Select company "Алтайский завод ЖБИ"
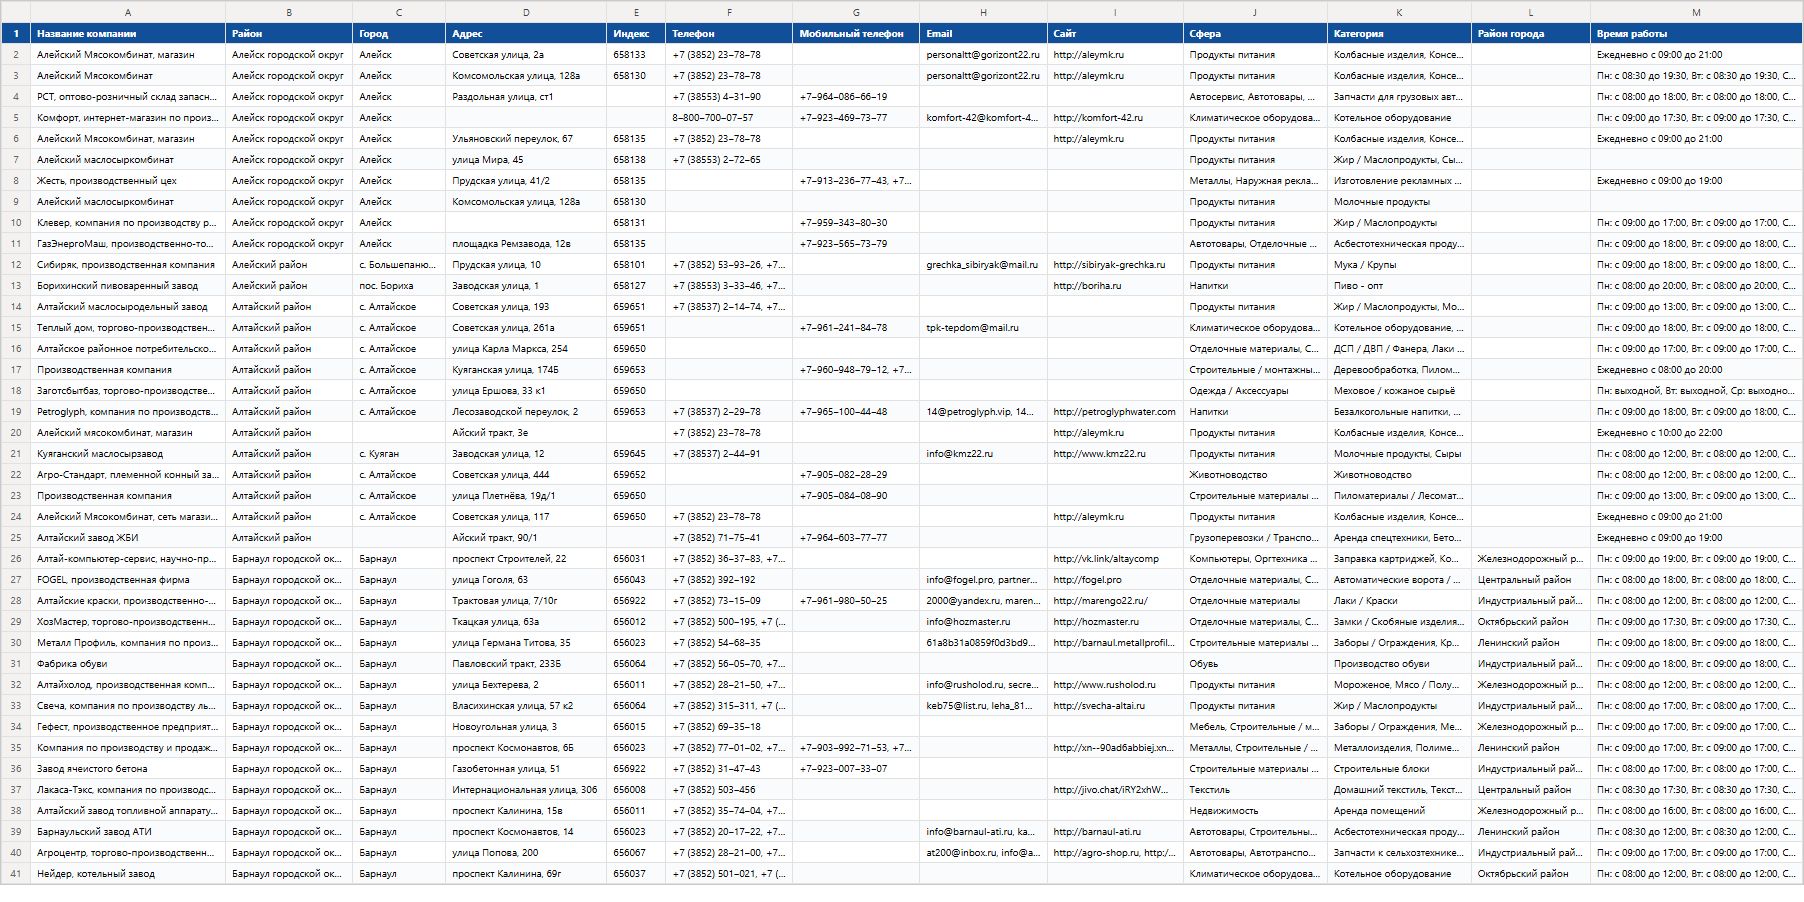This screenshot has height=902, width=1804. (x=128, y=538)
